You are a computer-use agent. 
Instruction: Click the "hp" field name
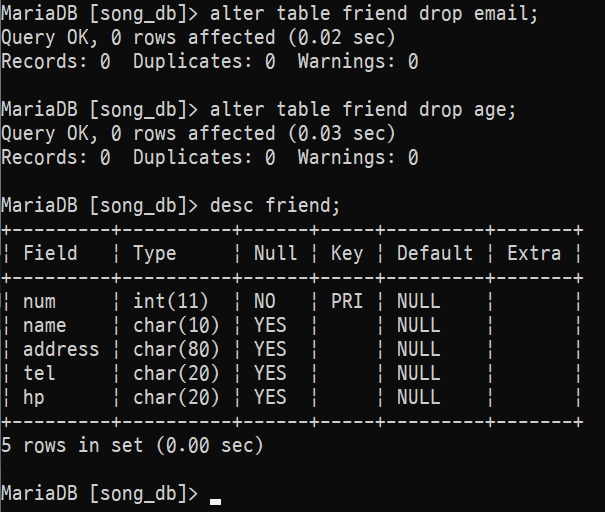34,397
